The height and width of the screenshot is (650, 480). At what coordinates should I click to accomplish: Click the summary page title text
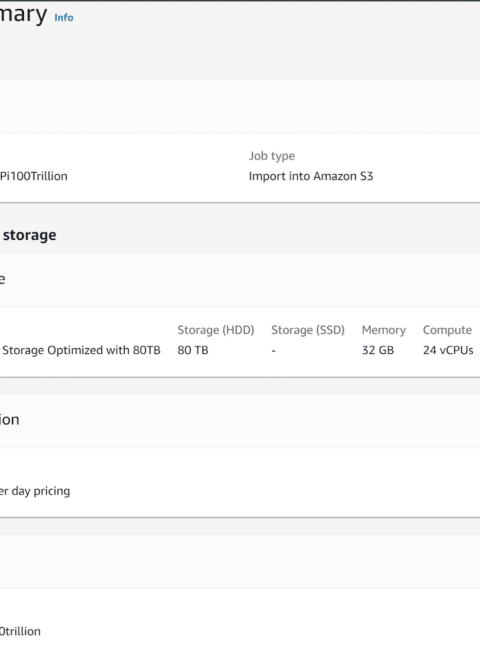23,15
